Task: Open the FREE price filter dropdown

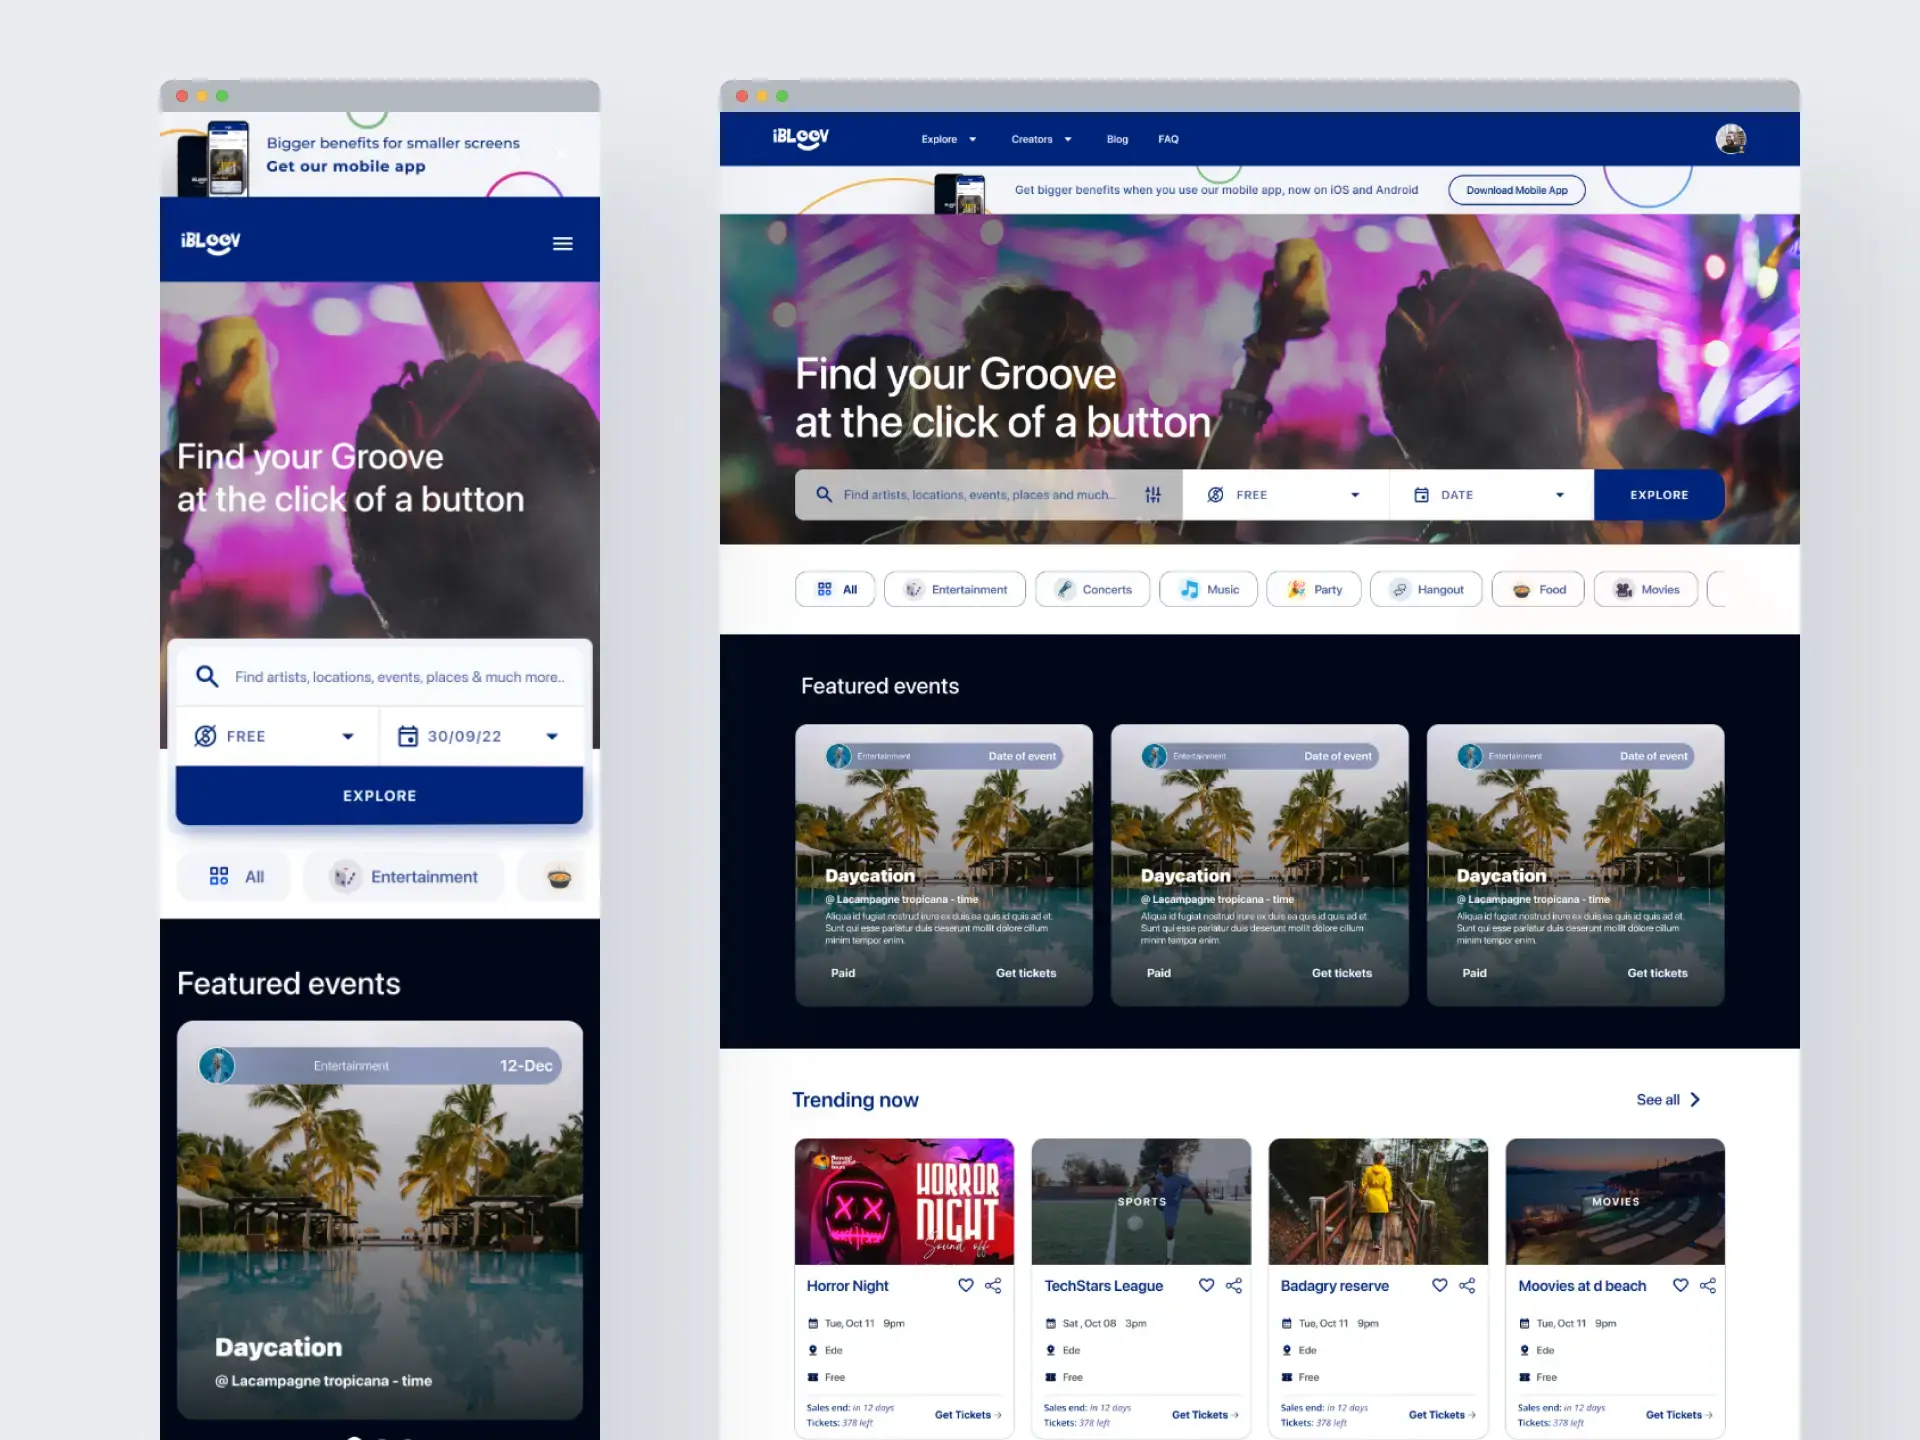Action: click(1283, 494)
